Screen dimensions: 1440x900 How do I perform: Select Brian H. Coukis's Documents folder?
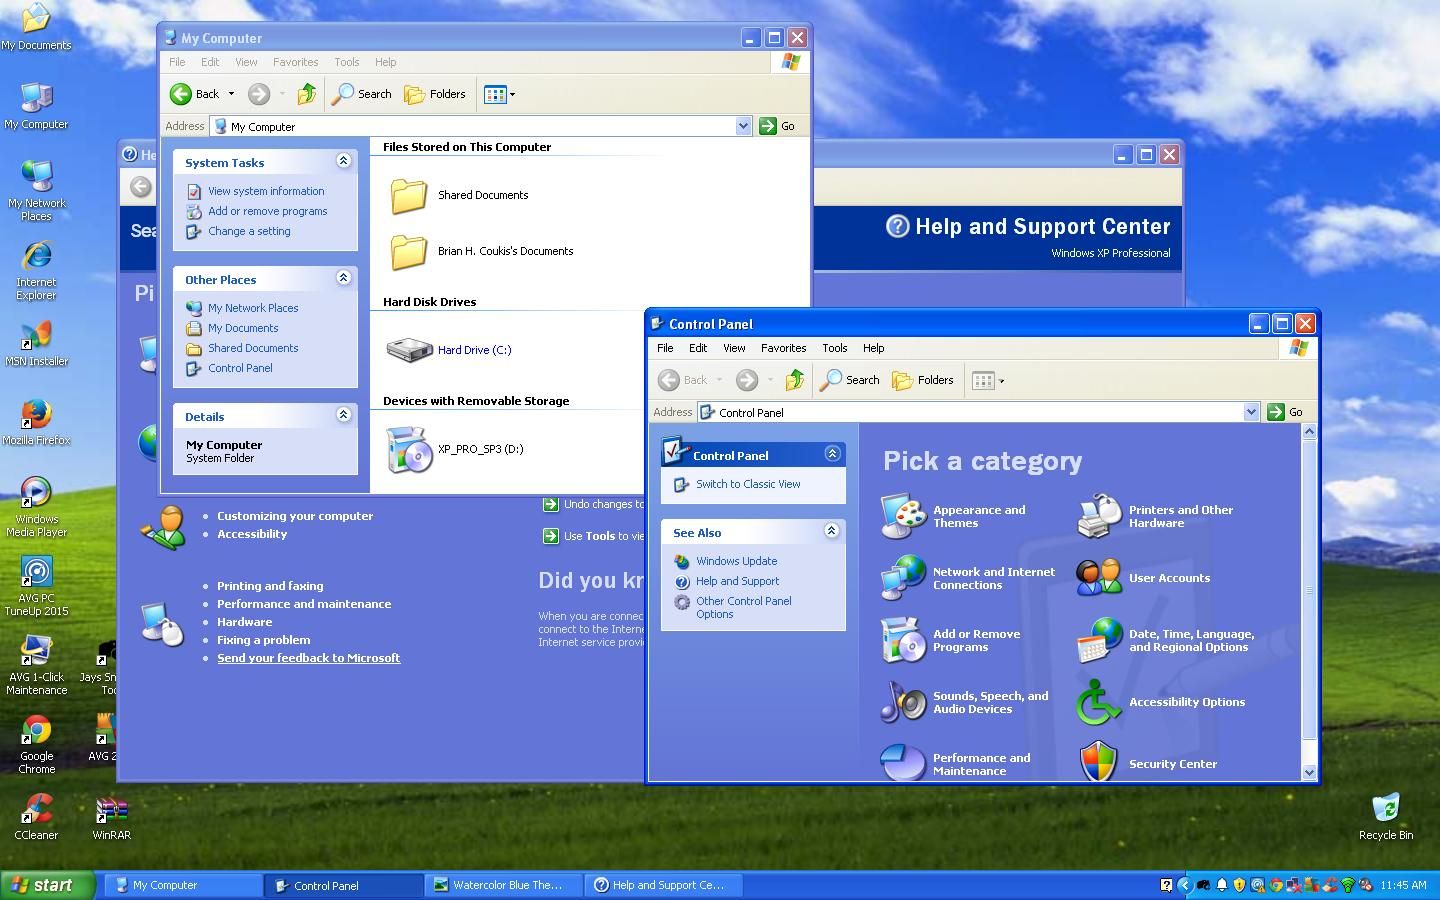tap(408, 252)
